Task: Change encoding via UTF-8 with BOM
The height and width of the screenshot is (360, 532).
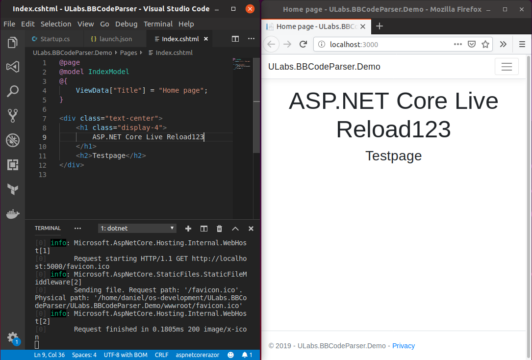Action: pos(126,355)
